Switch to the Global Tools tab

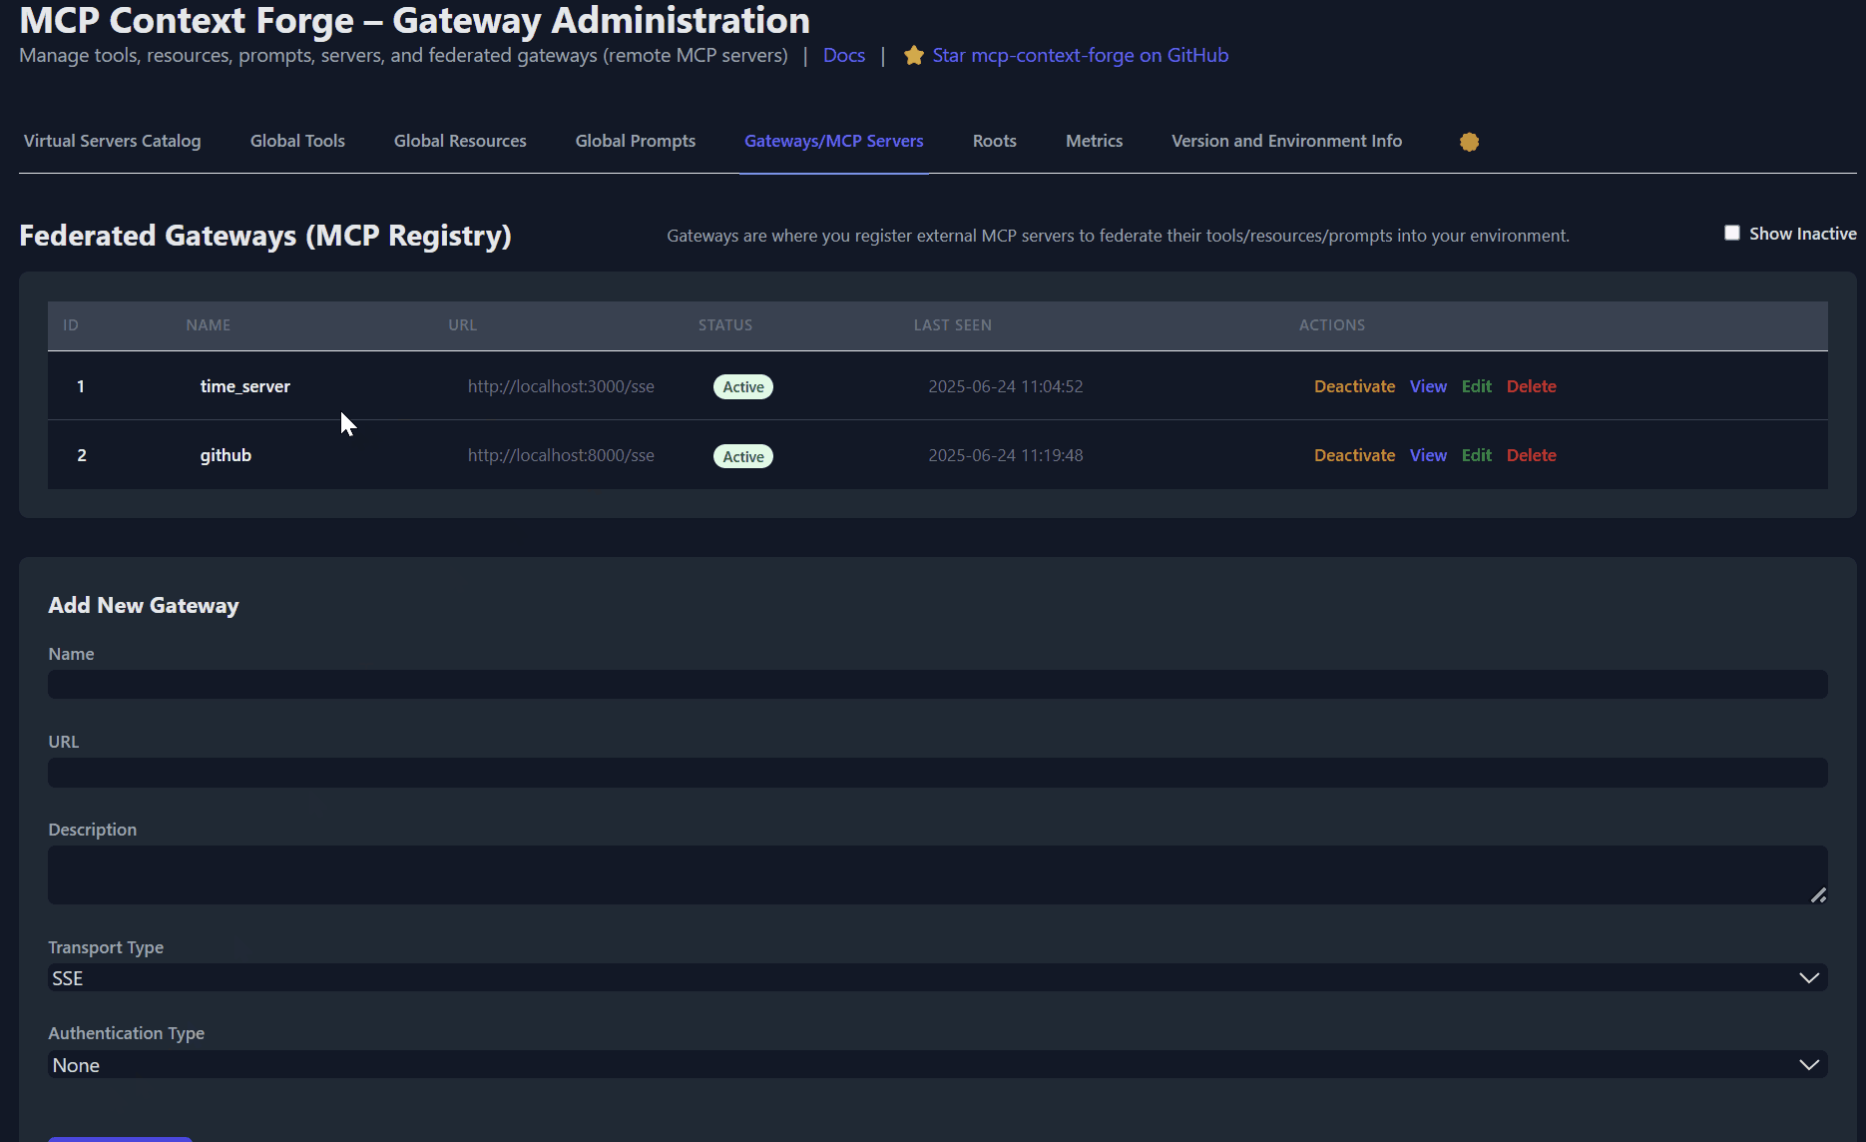pyautogui.click(x=297, y=141)
